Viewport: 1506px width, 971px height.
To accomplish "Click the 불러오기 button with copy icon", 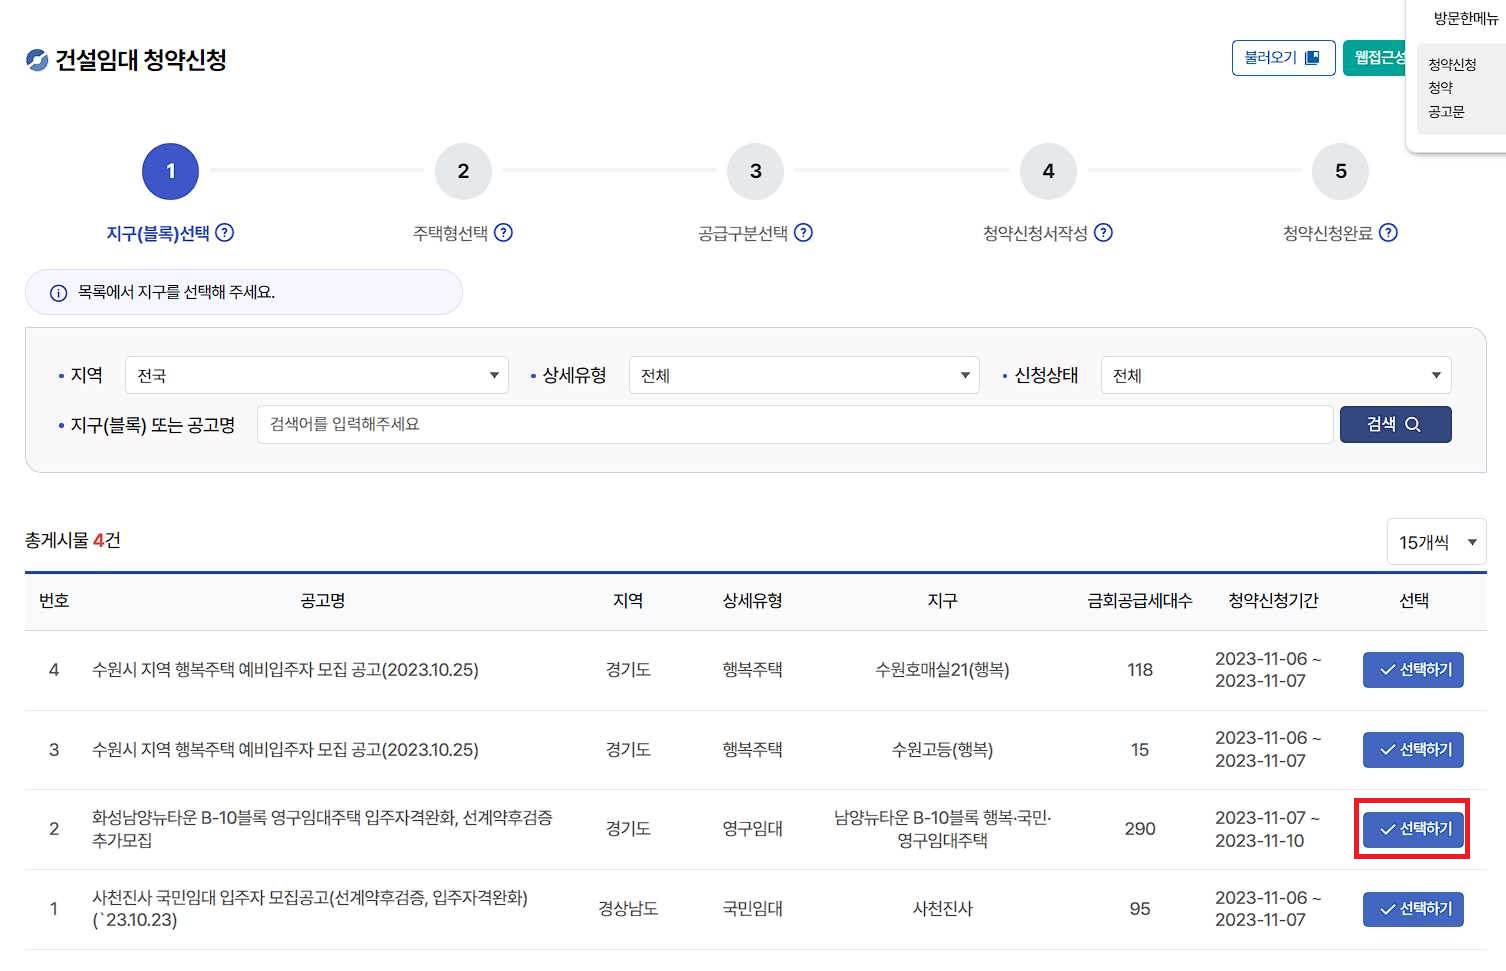I will coord(1283,58).
